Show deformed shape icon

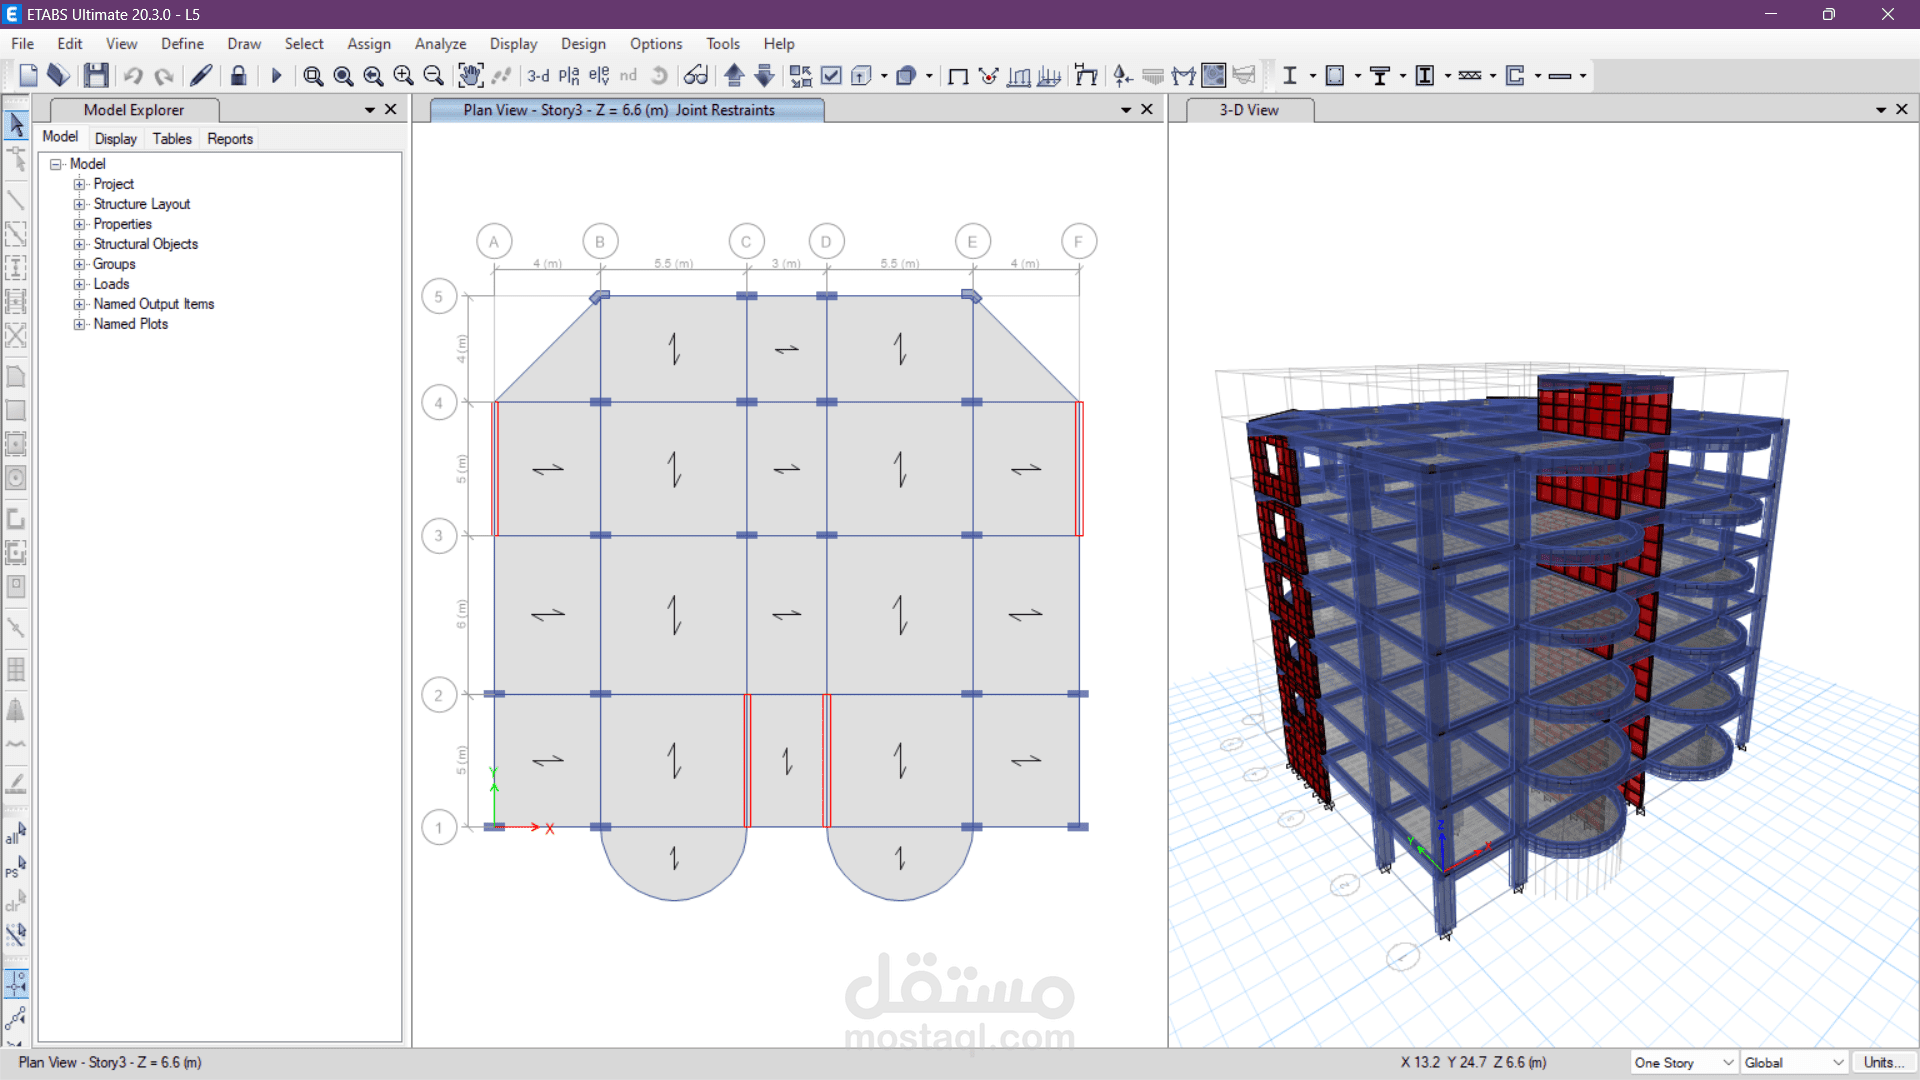1086,75
